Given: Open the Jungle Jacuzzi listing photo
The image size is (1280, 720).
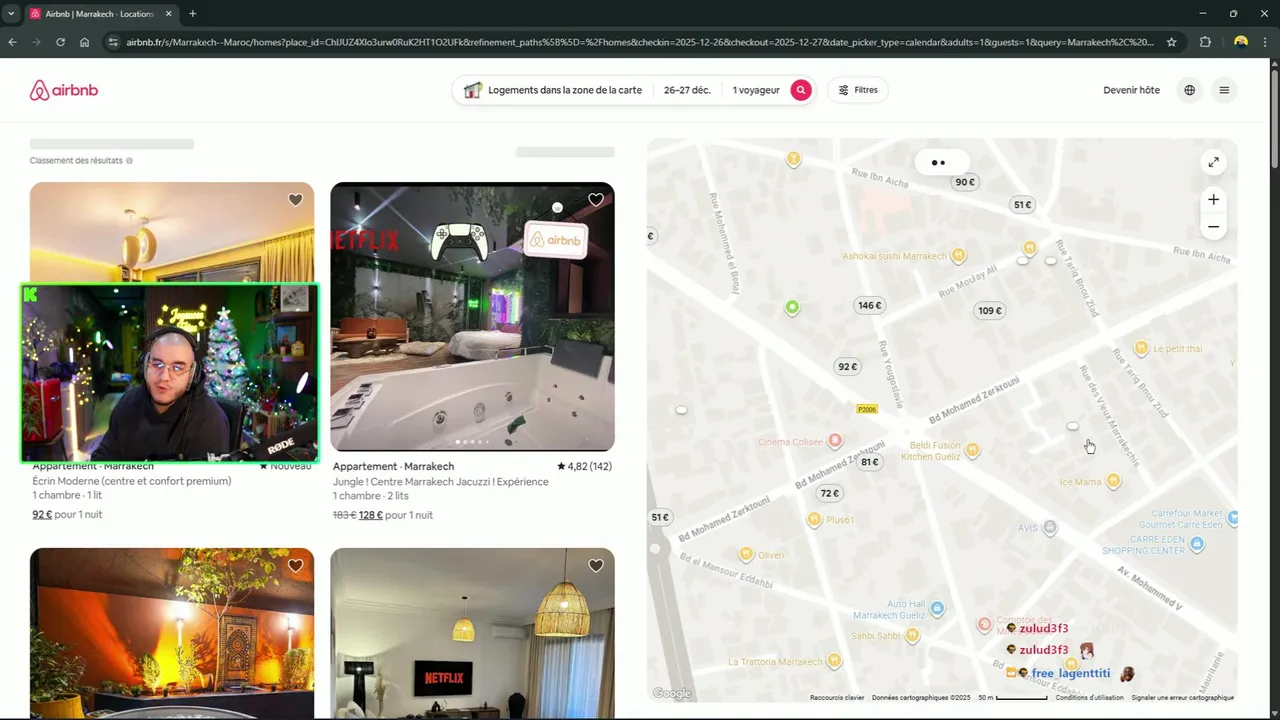Looking at the screenshot, I should (x=472, y=316).
